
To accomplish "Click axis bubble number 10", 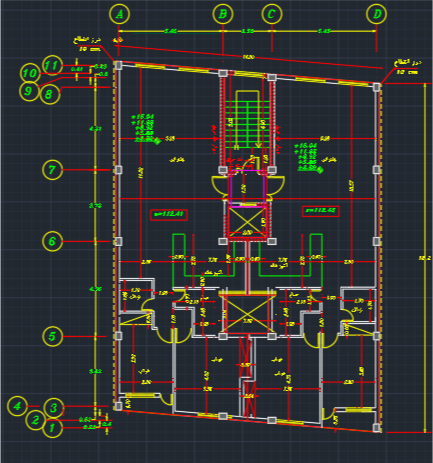I will click(x=30, y=73).
